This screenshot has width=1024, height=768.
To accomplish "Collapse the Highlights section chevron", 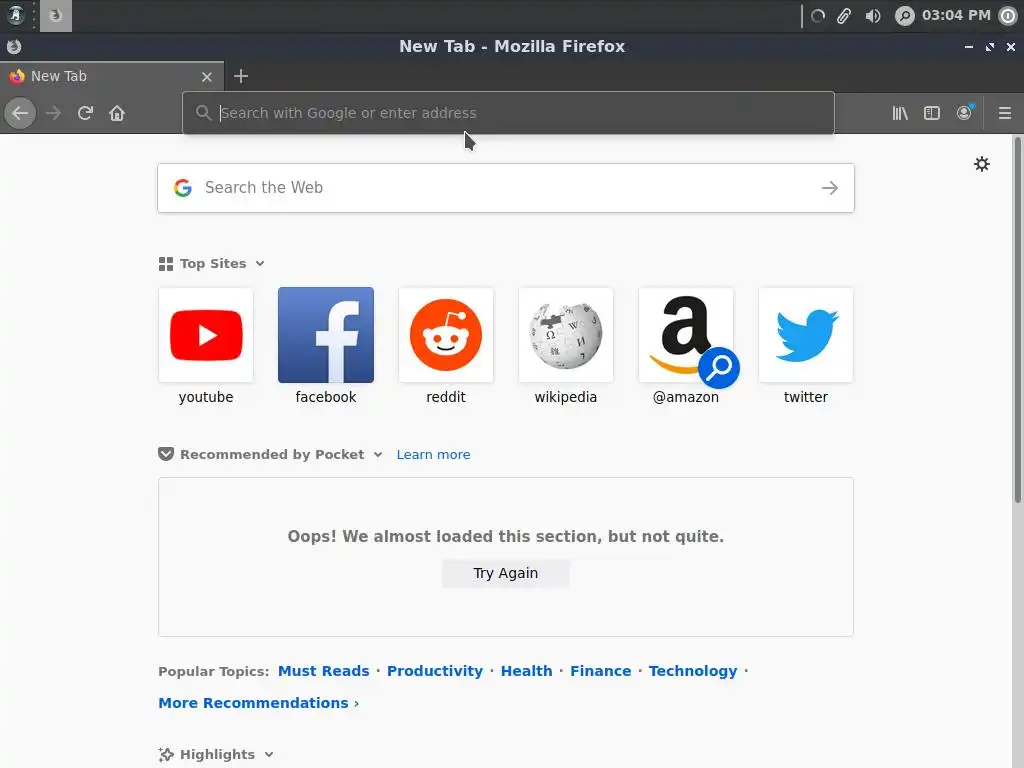I will tap(269, 755).
